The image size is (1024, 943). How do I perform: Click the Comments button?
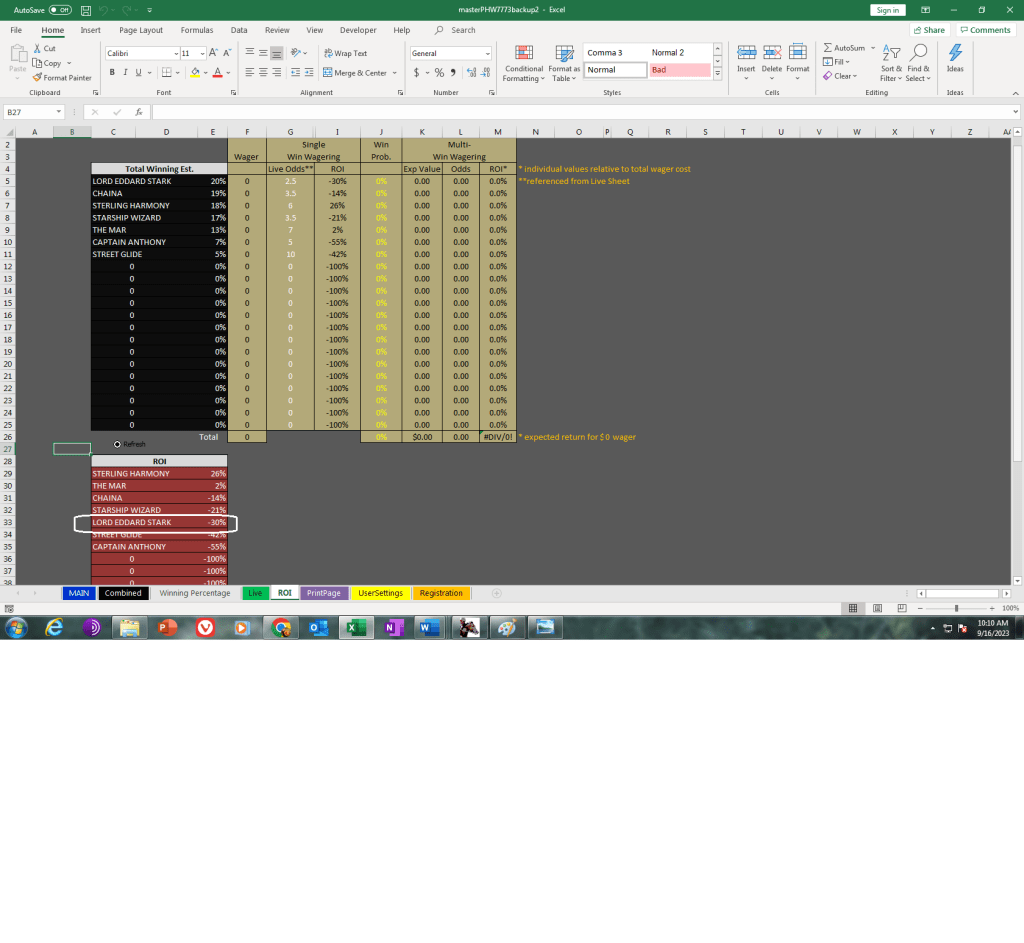(x=985, y=30)
